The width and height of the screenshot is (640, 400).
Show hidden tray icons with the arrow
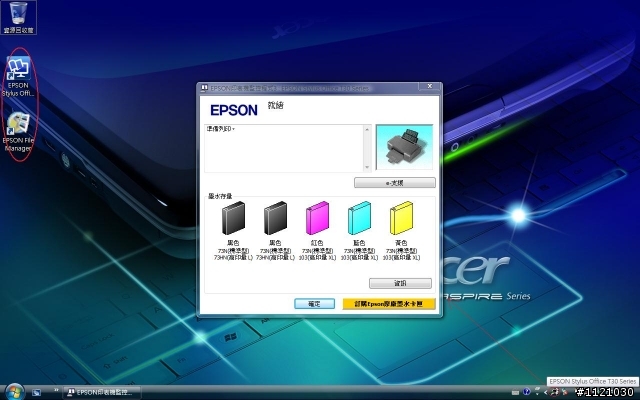pyautogui.click(x=545, y=392)
